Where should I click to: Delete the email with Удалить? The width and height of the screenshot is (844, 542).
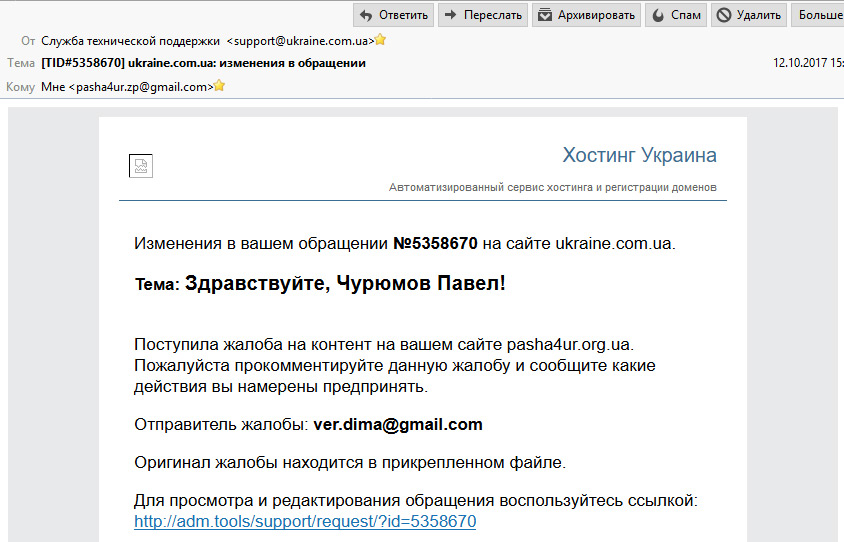(x=749, y=15)
